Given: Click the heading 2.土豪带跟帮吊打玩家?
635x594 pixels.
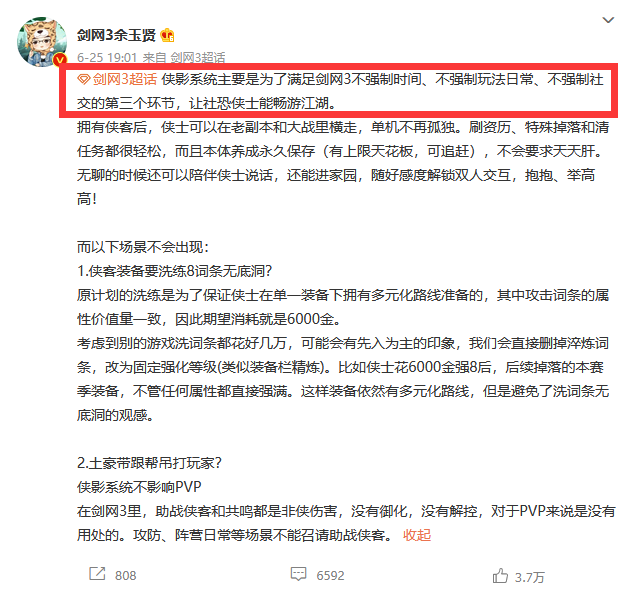Looking at the screenshot, I should pyautogui.click(x=149, y=463).
